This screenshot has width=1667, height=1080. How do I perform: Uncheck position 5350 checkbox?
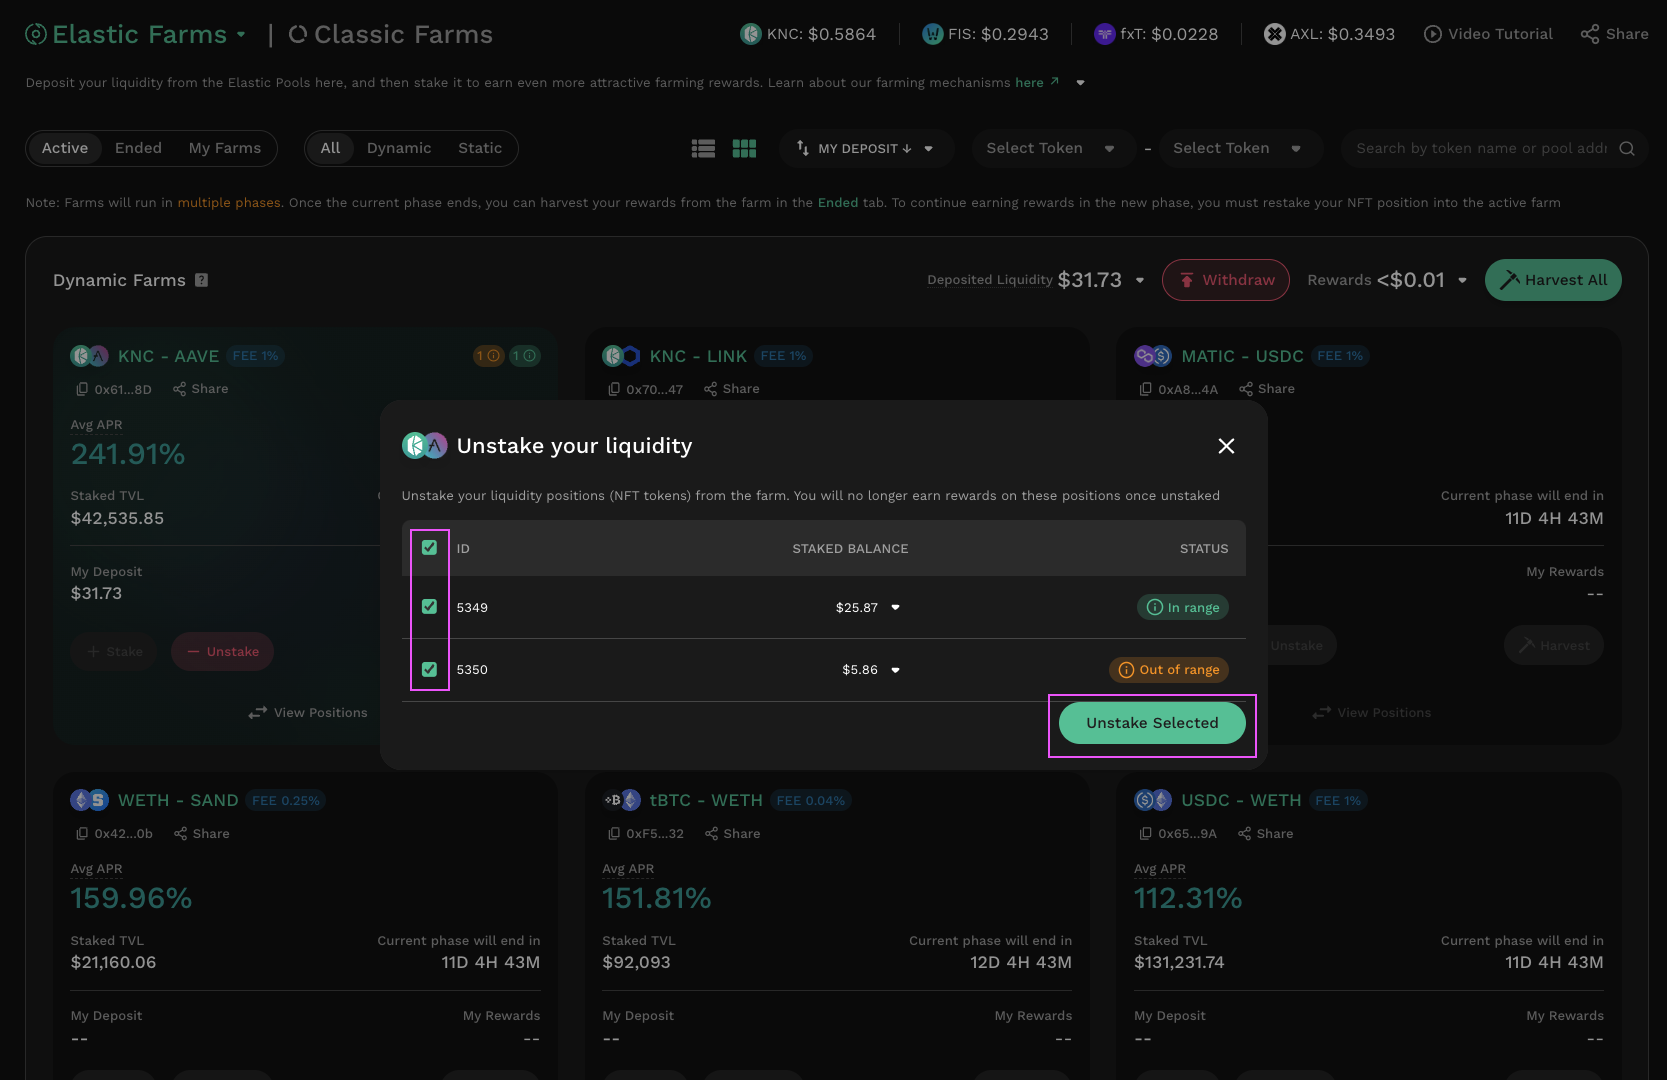[429, 670]
